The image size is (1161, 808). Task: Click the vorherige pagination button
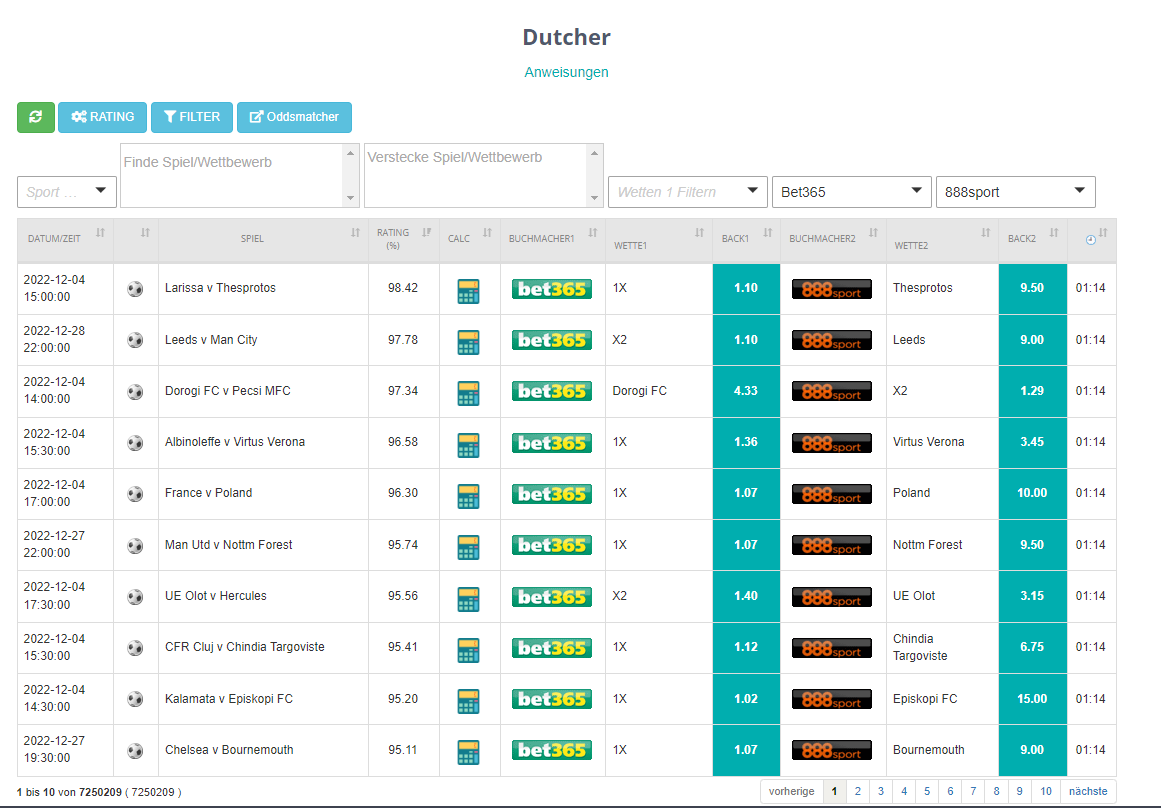tap(792, 791)
